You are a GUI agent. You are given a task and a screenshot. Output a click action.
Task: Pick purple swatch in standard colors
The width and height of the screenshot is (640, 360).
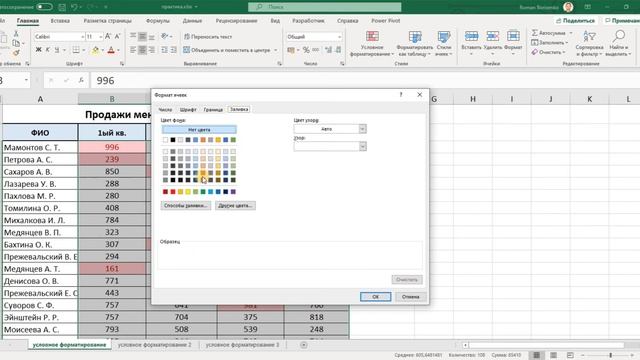[233, 191]
